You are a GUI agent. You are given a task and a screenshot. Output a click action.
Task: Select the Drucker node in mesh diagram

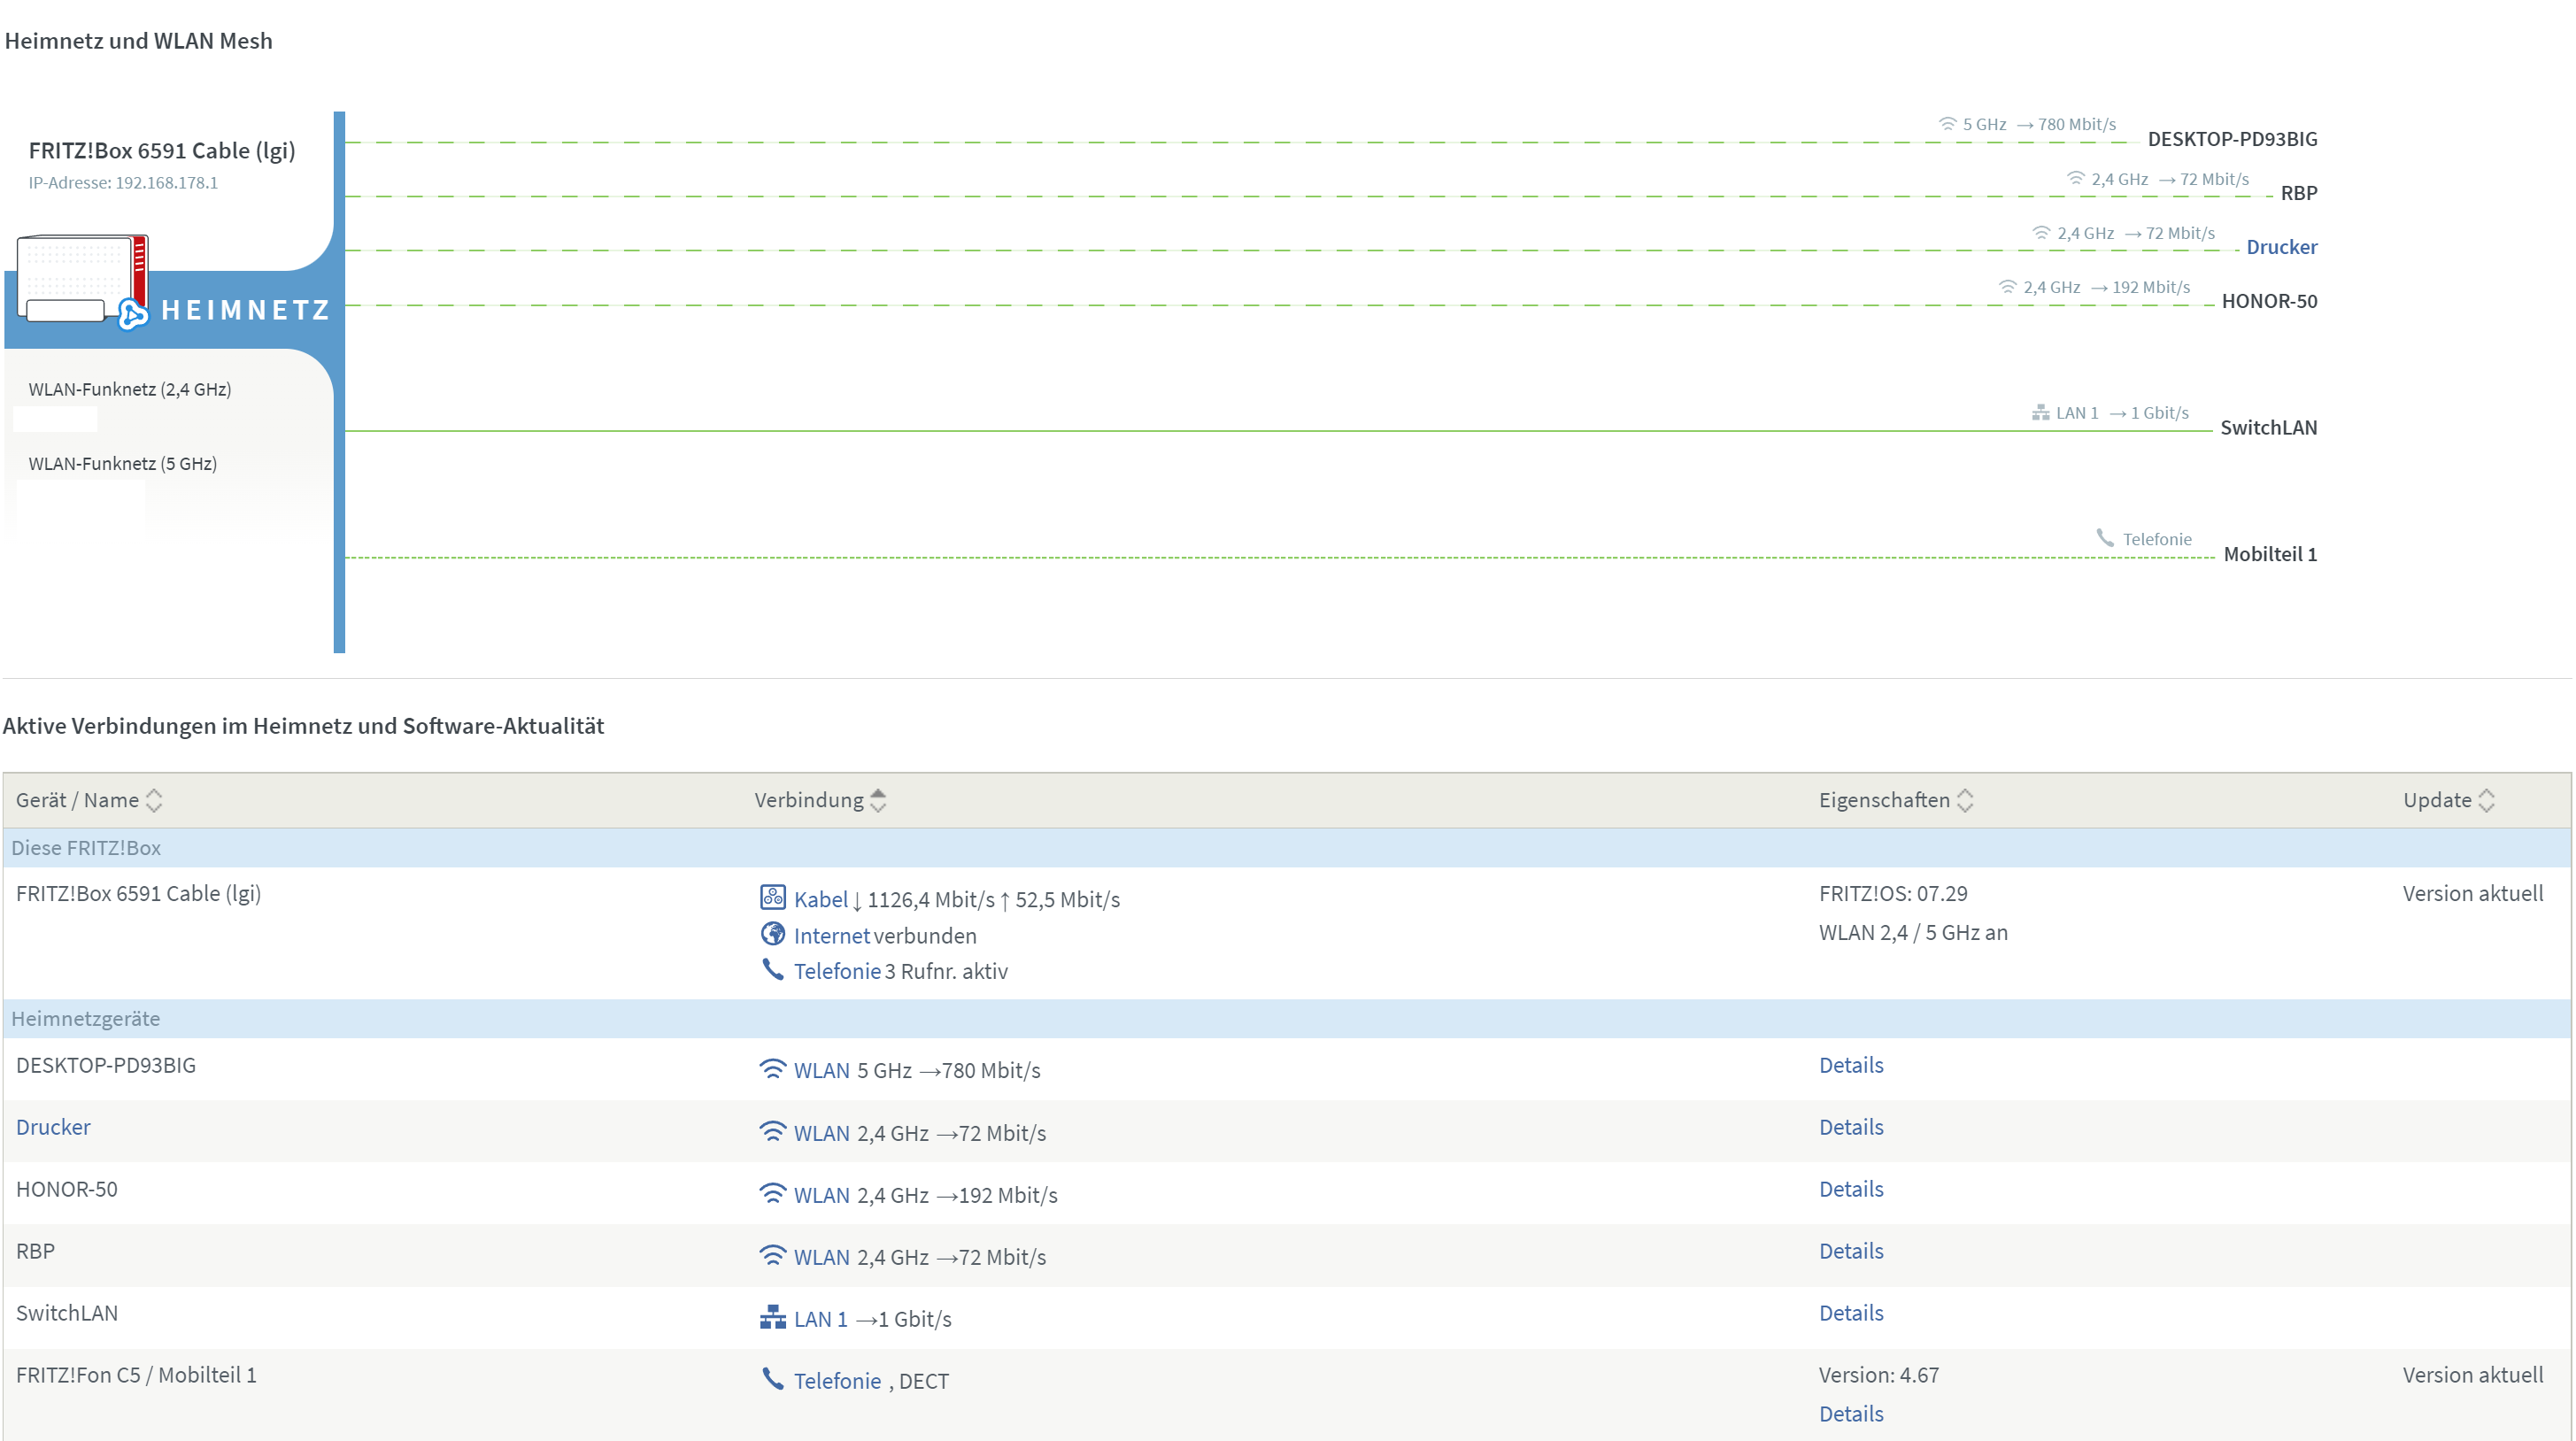[2281, 247]
